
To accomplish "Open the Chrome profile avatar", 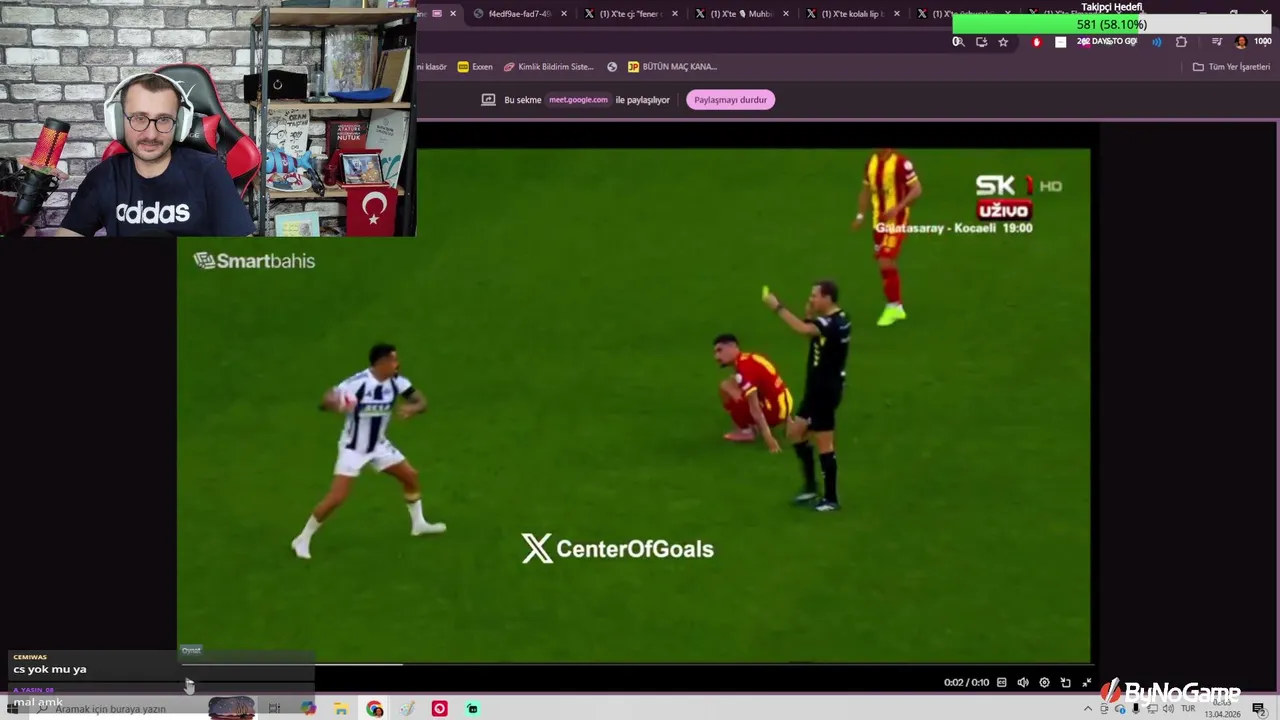I will [x=1241, y=42].
